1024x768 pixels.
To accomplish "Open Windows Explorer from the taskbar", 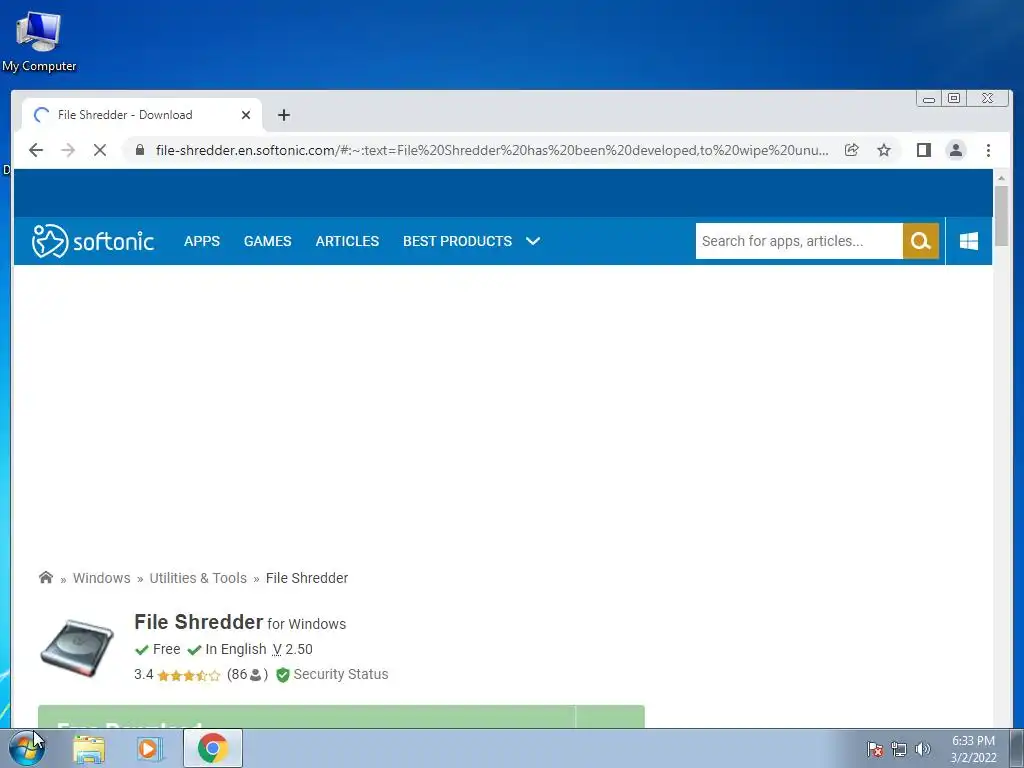I will [x=89, y=748].
